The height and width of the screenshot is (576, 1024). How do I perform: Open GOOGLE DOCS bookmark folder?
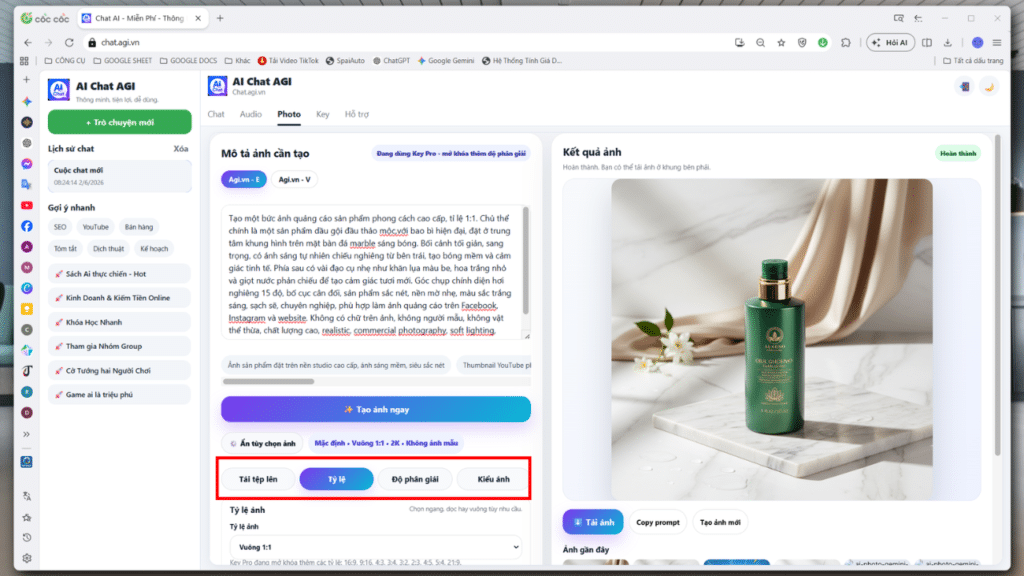click(x=188, y=61)
